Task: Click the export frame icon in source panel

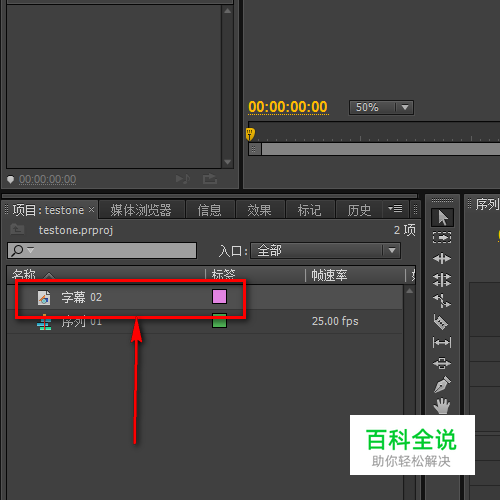Action: click(x=210, y=179)
